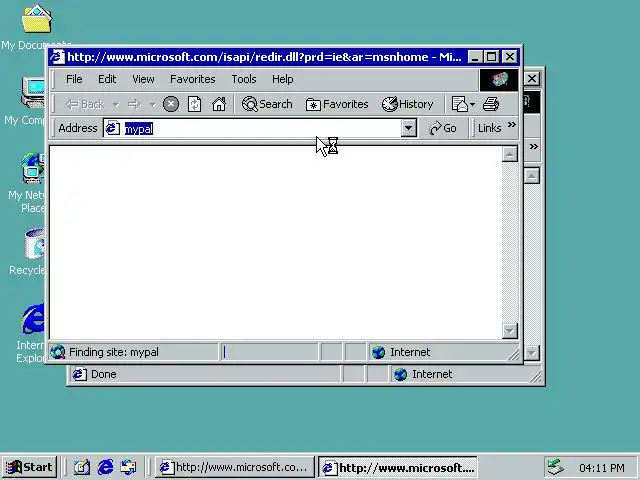Viewport: 640px width, 480px height.
Task: Launch Internet Explorer from quick launch
Action: (x=105, y=467)
